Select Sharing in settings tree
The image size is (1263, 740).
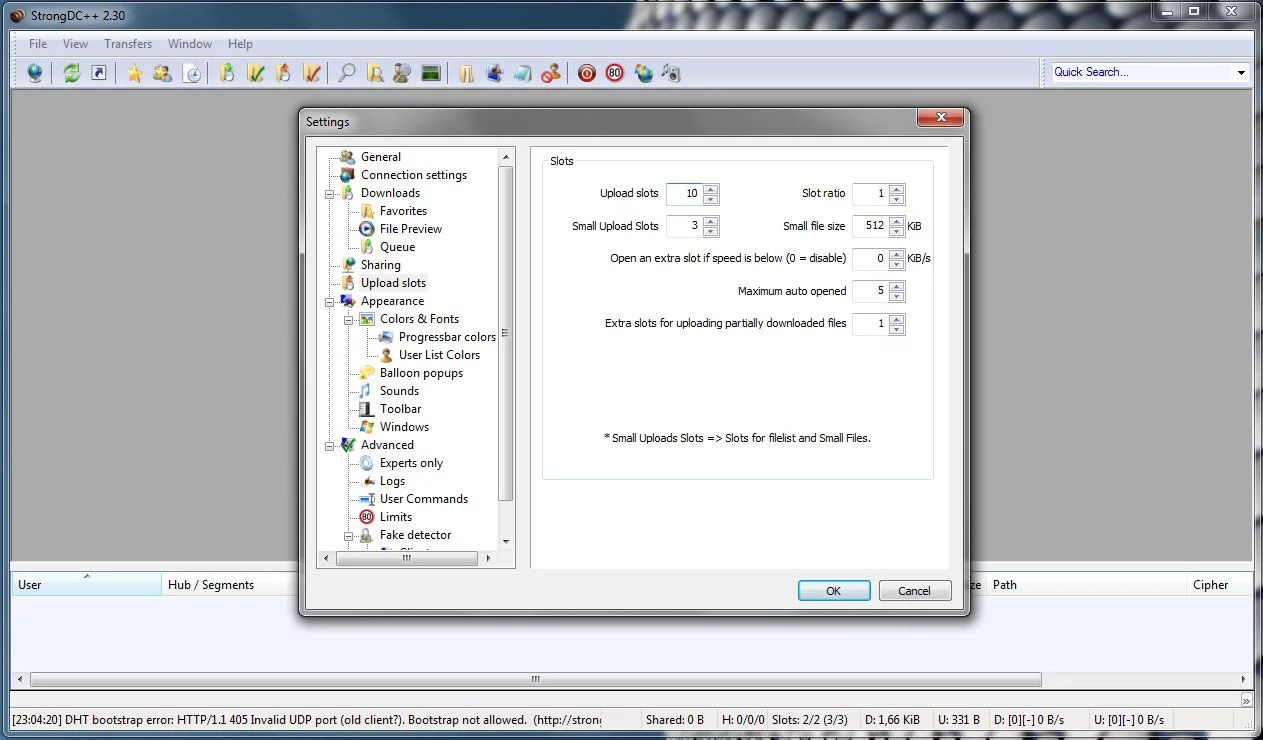coord(381,265)
